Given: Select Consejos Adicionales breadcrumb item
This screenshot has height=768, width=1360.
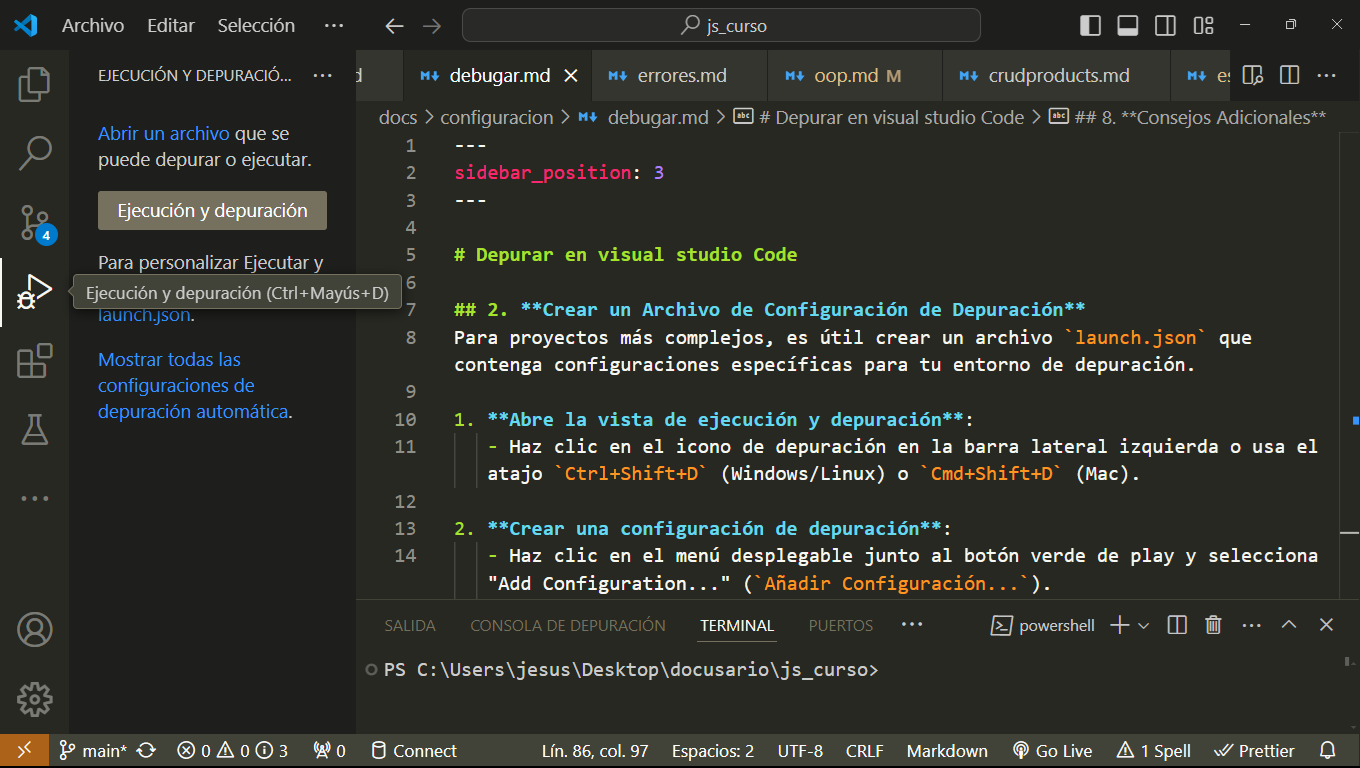Looking at the screenshot, I should (x=1187, y=117).
